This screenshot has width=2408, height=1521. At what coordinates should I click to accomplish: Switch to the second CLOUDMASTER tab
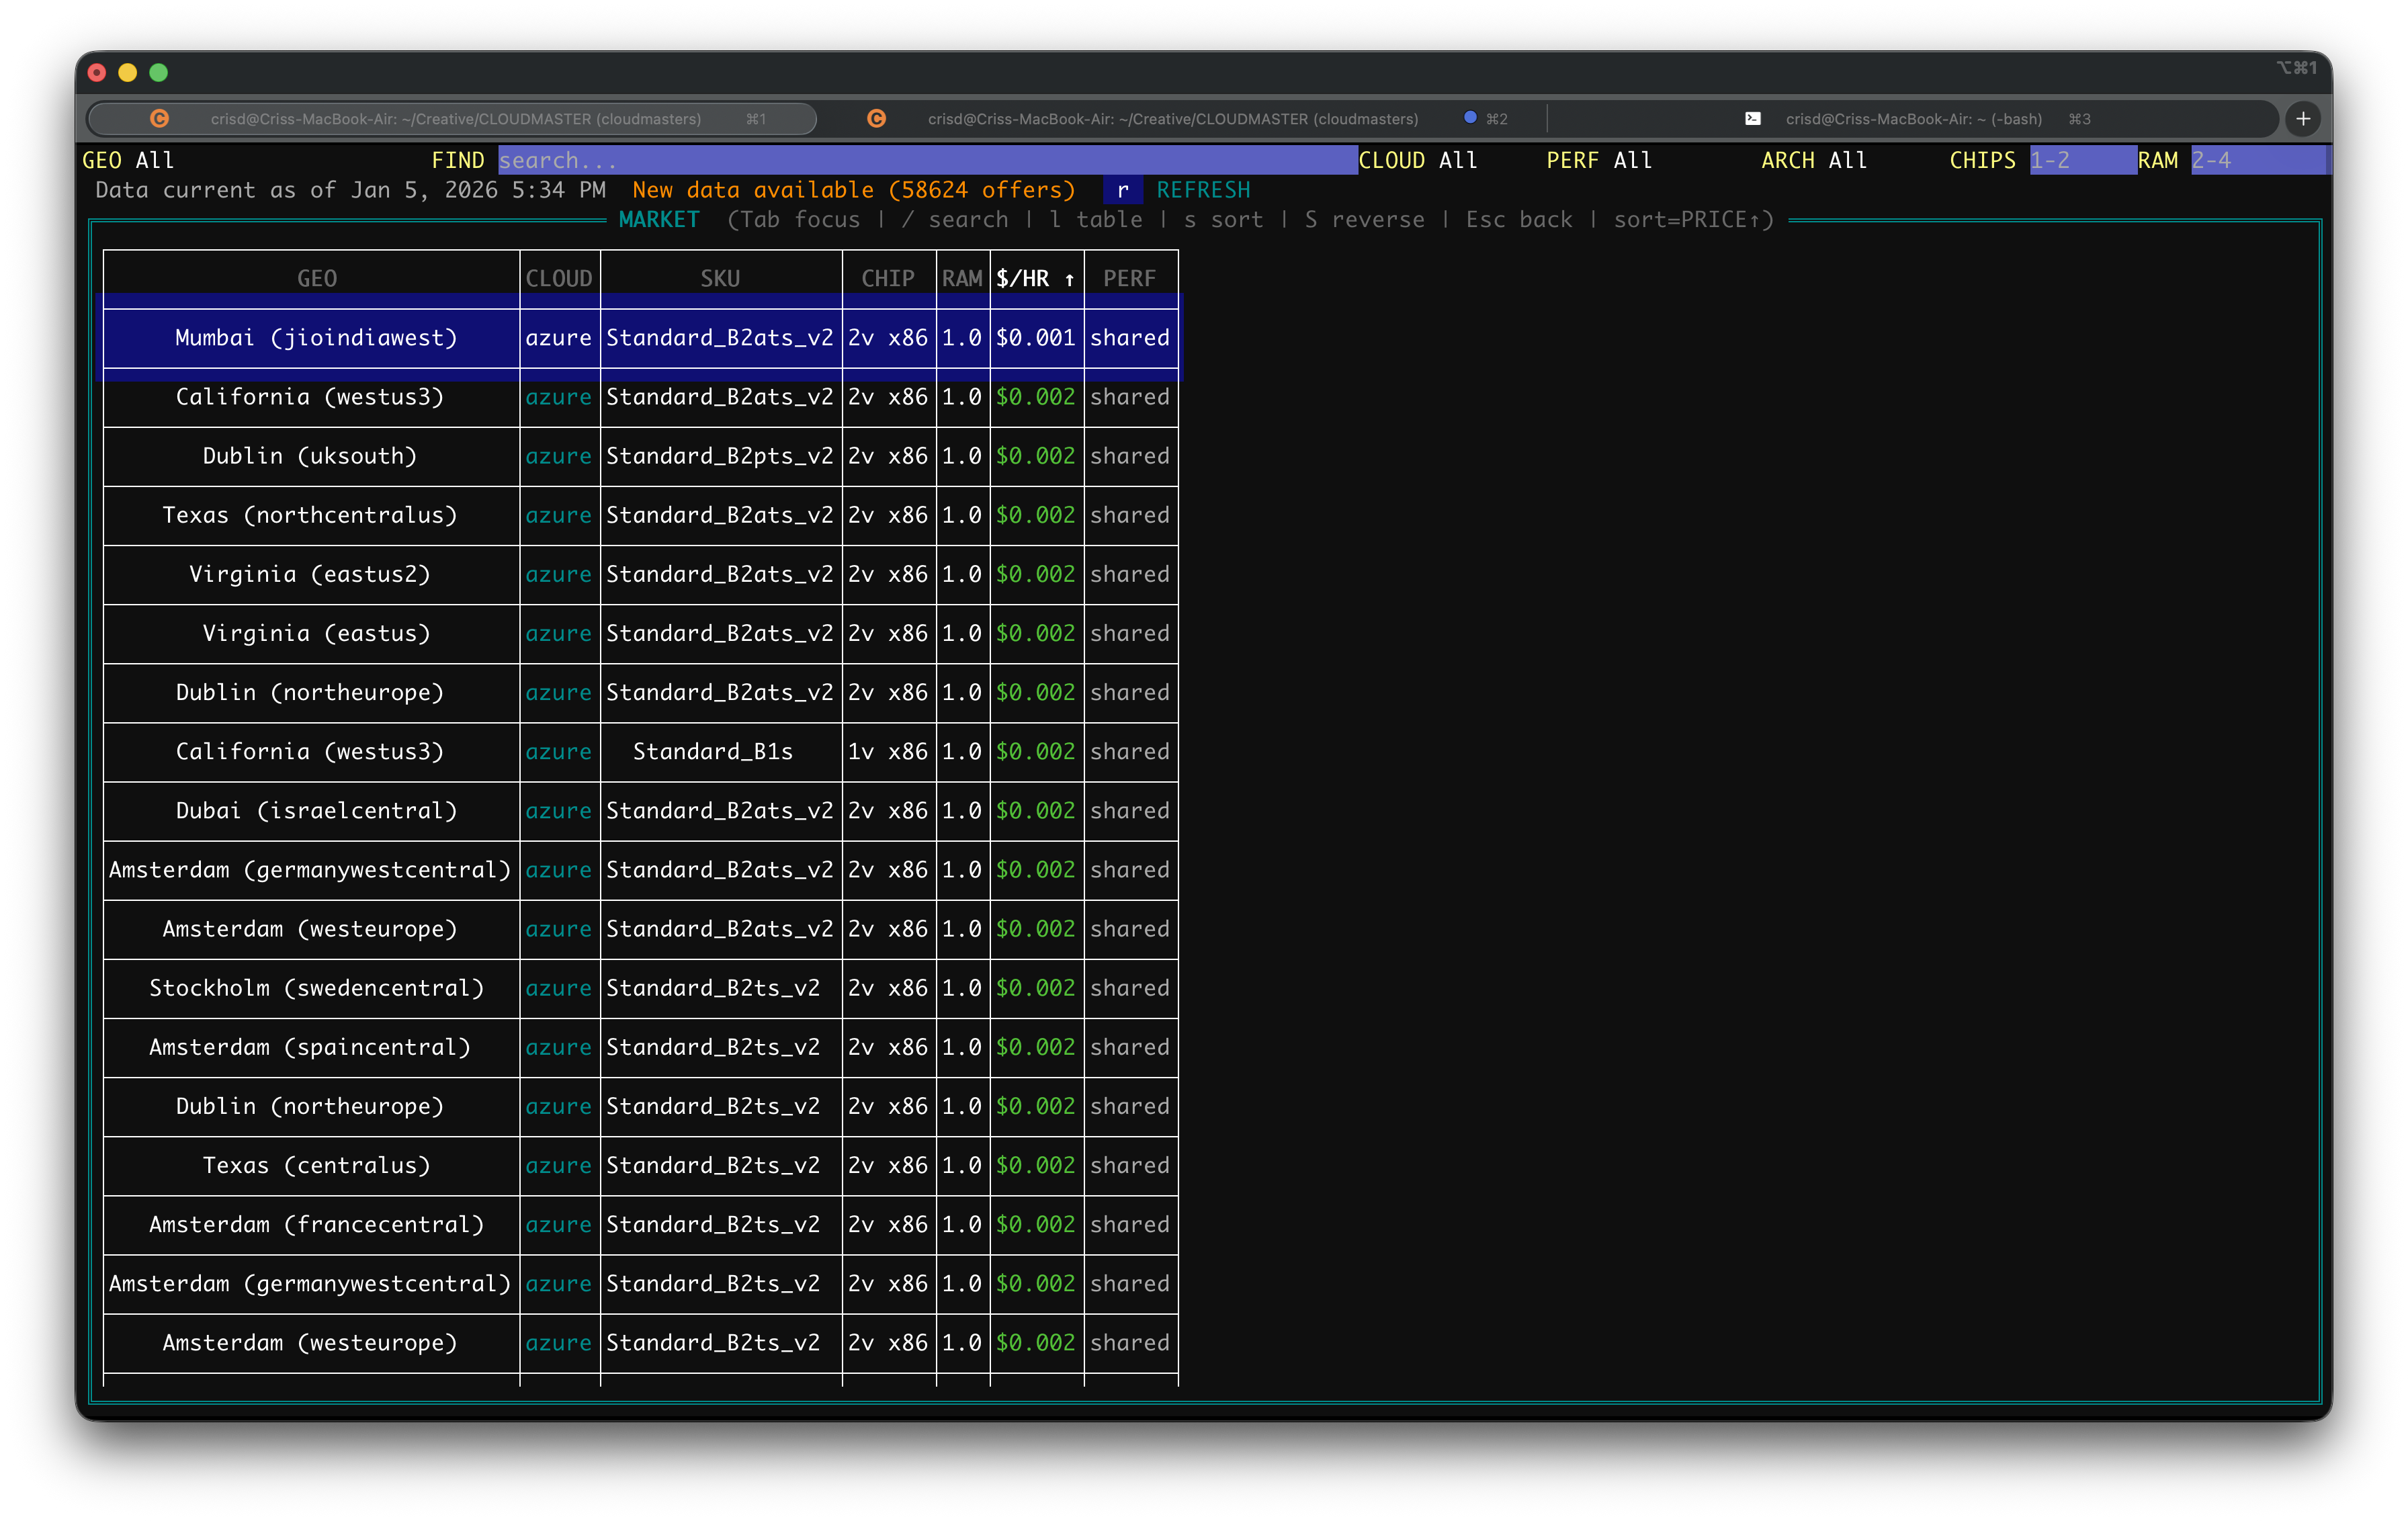(x=1172, y=119)
